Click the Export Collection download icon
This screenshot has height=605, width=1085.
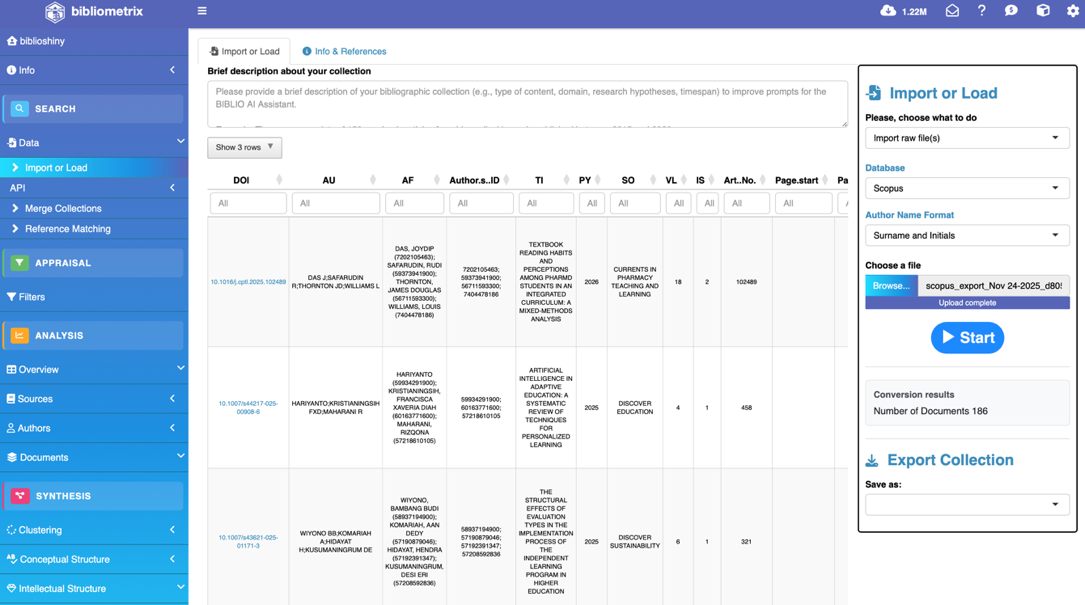pyautogui.click(x=872, y=460)
